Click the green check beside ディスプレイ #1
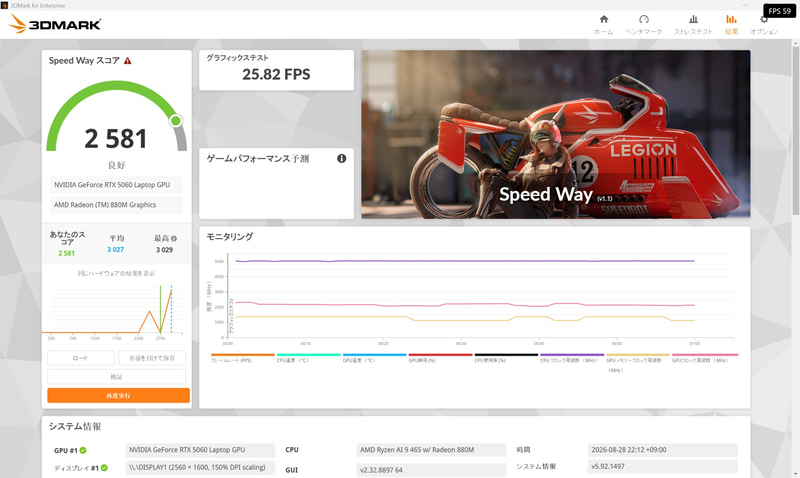The image size is (800, 478). [104, 468]
